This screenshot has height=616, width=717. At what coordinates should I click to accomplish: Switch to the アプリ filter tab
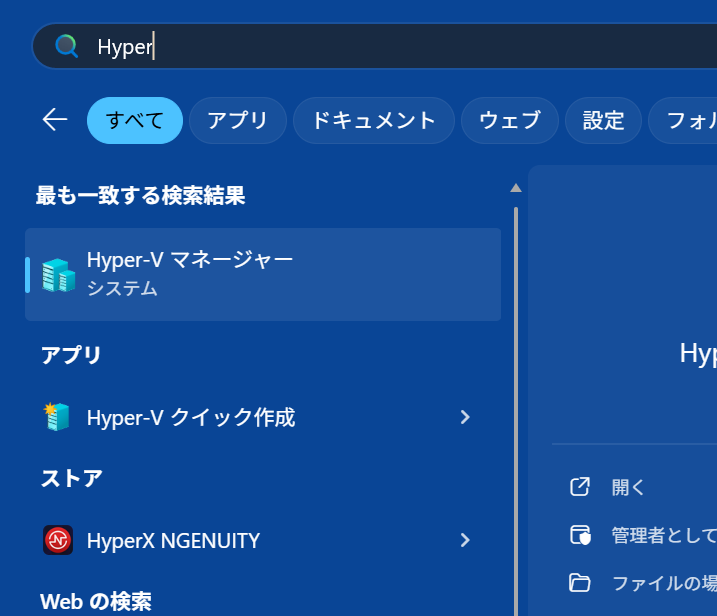pyautogui.click(x=238, y=121)
